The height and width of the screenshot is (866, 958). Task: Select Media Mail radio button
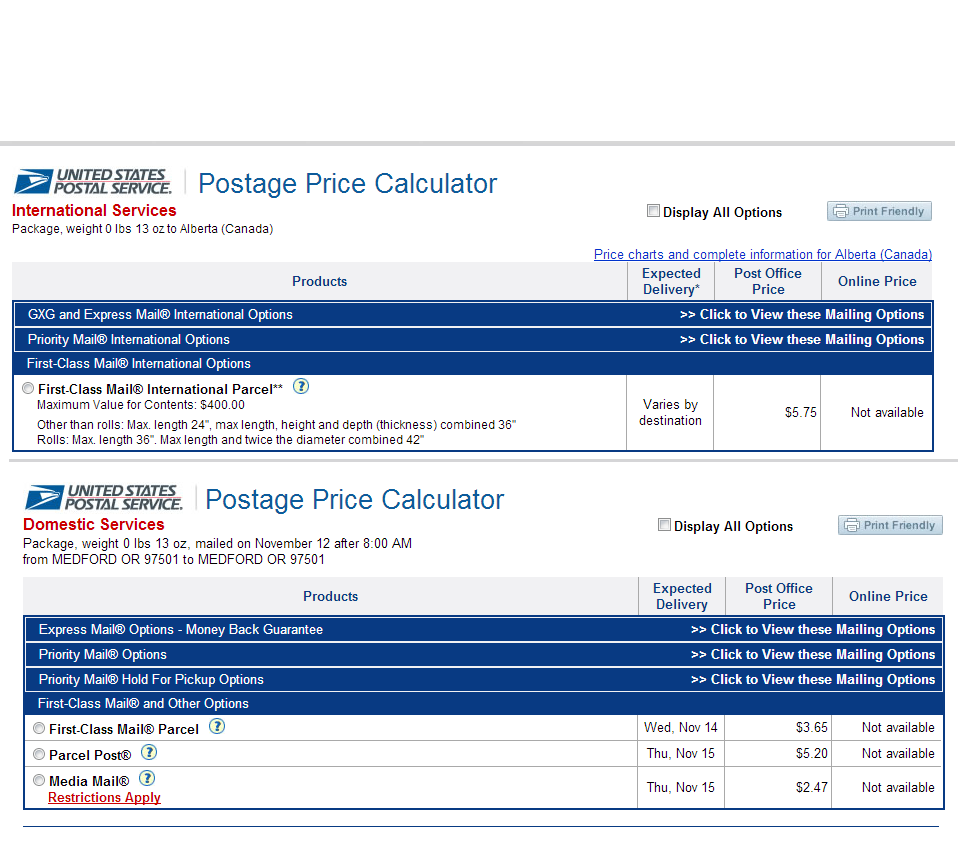39,780
